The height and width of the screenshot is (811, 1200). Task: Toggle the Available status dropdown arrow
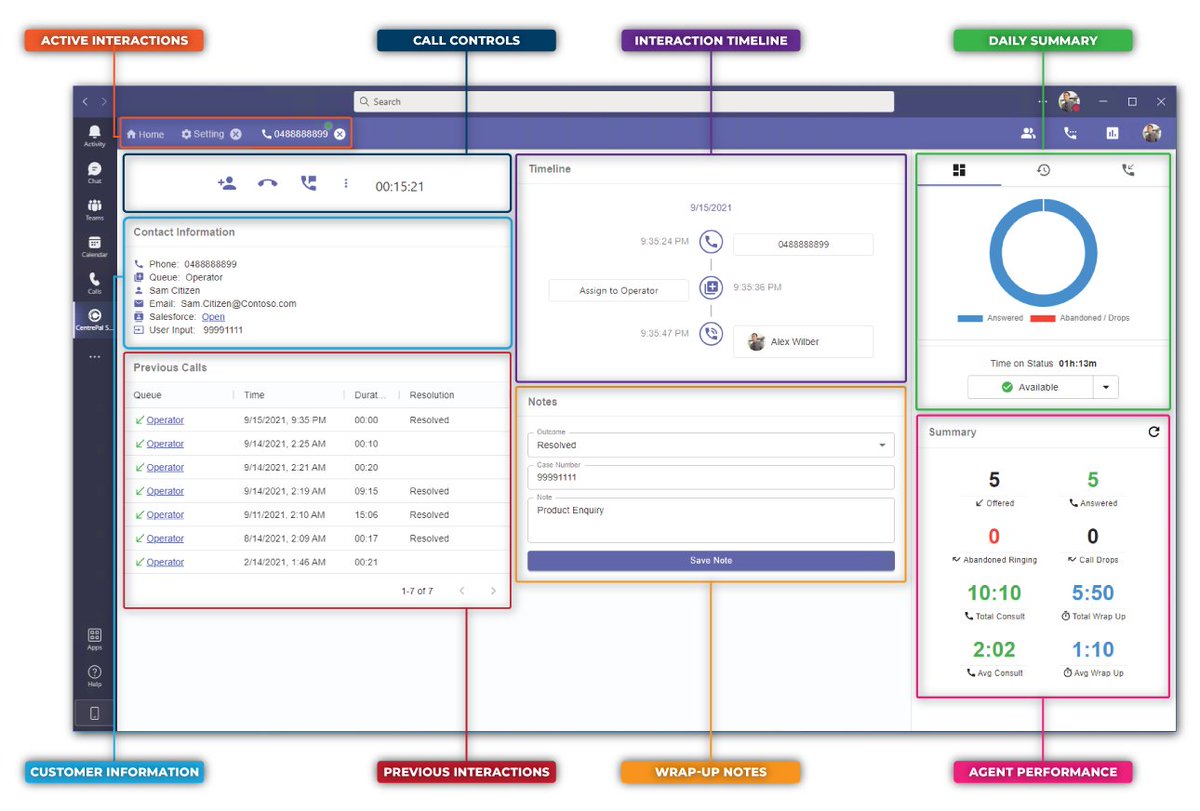coord(1106,387)
